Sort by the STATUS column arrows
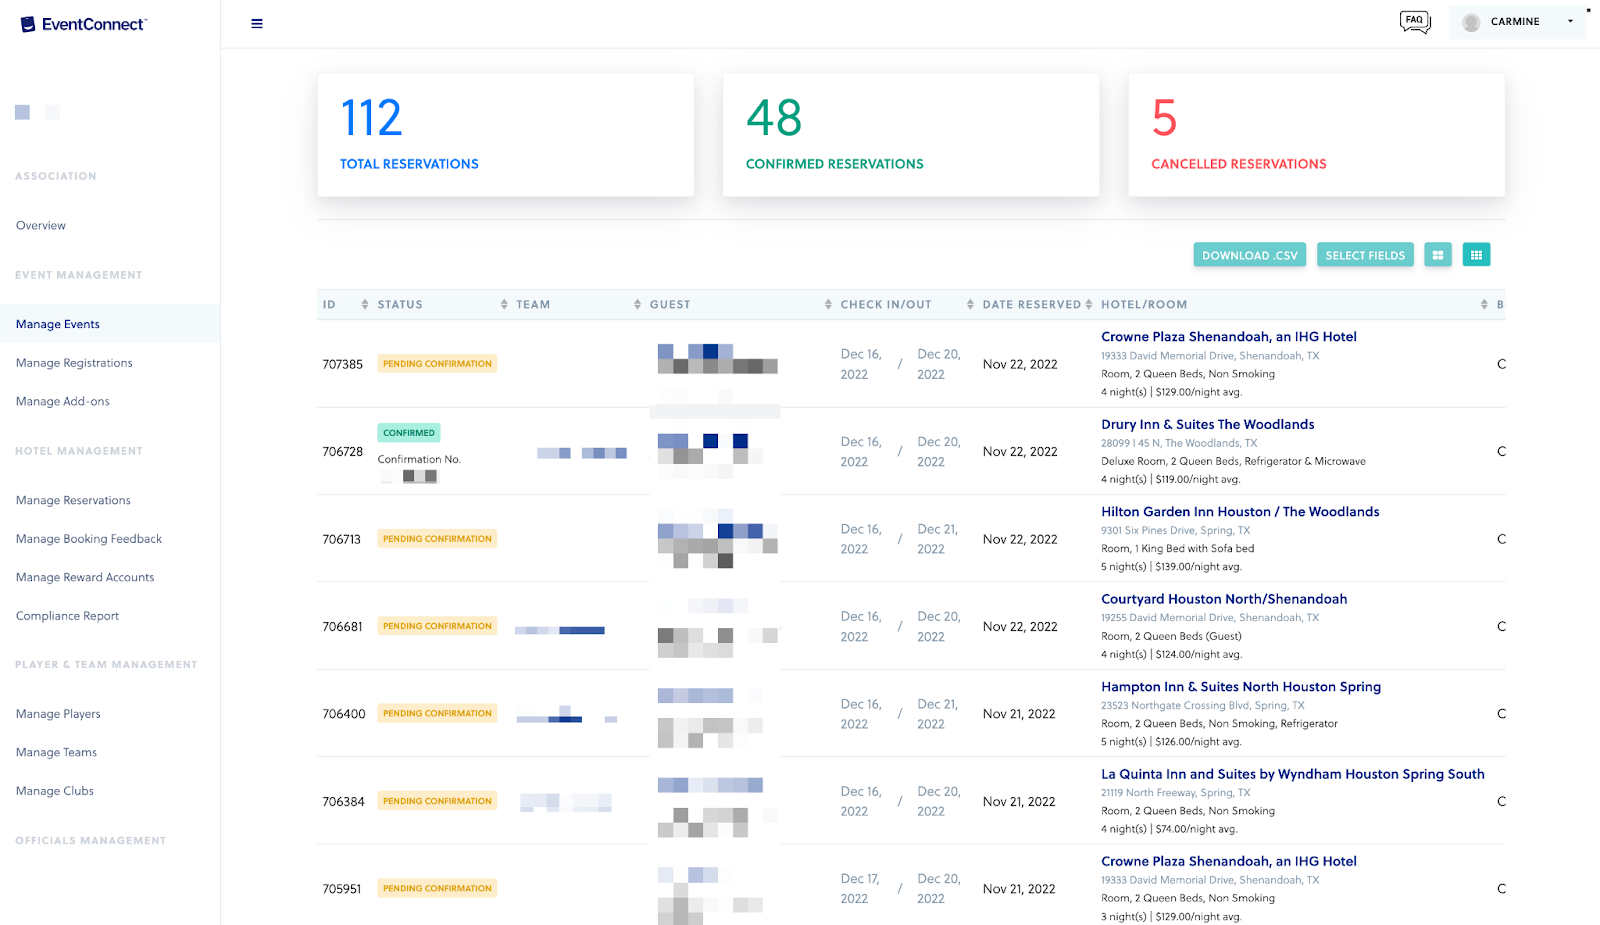This screenshot has width=1600, height=925. point(504,304)
